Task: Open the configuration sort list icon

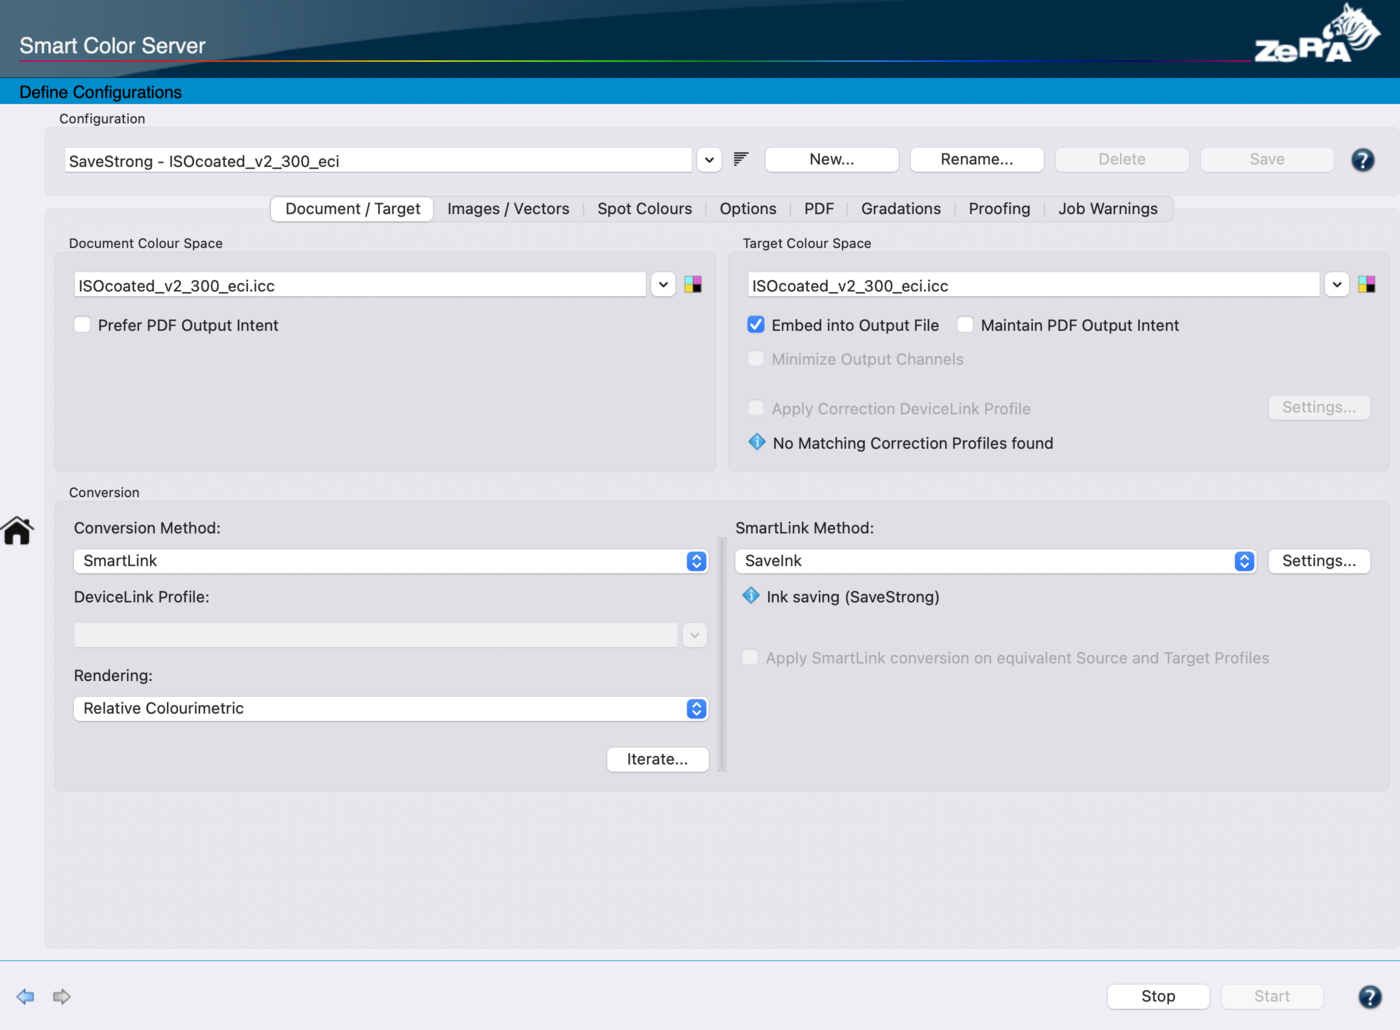Action: (x=741, y=159)
